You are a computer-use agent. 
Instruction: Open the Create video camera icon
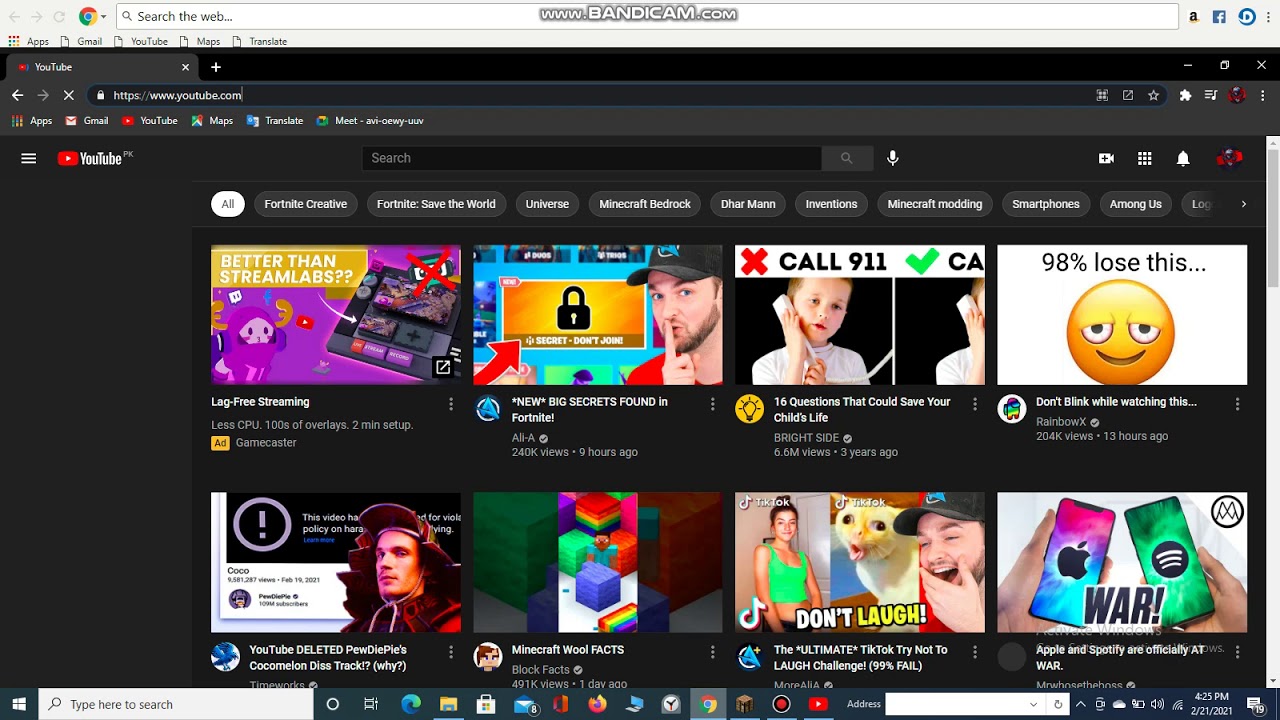click(1106, 158)
